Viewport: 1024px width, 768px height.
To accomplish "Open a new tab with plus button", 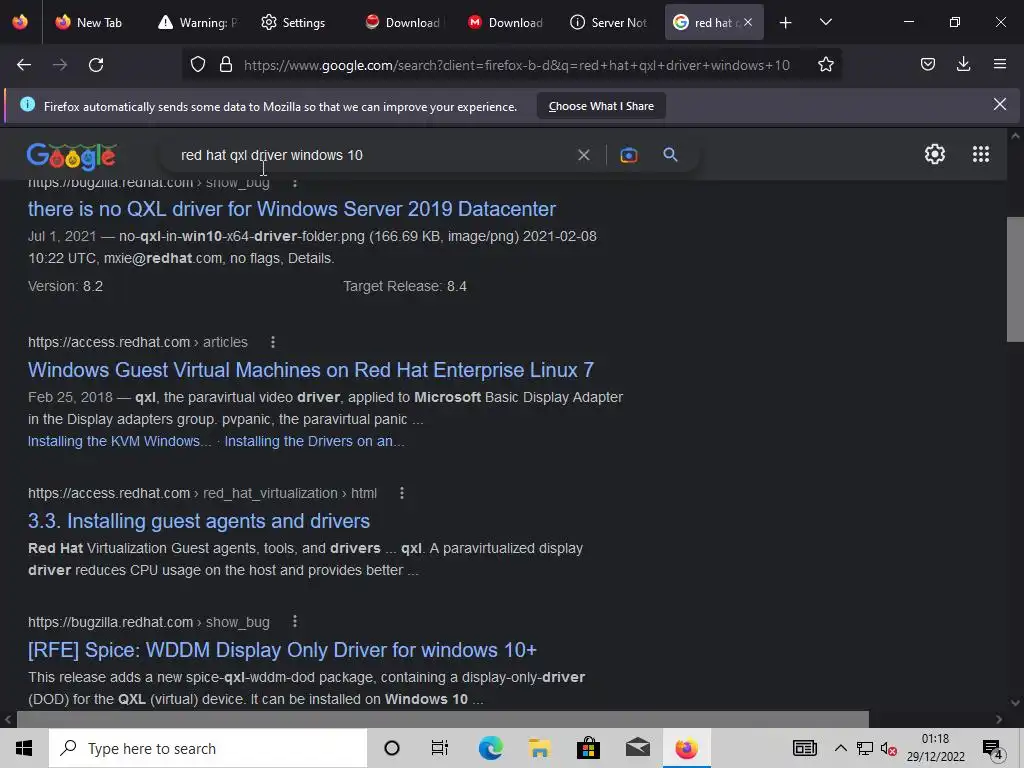I will click(x=786, y=23).
